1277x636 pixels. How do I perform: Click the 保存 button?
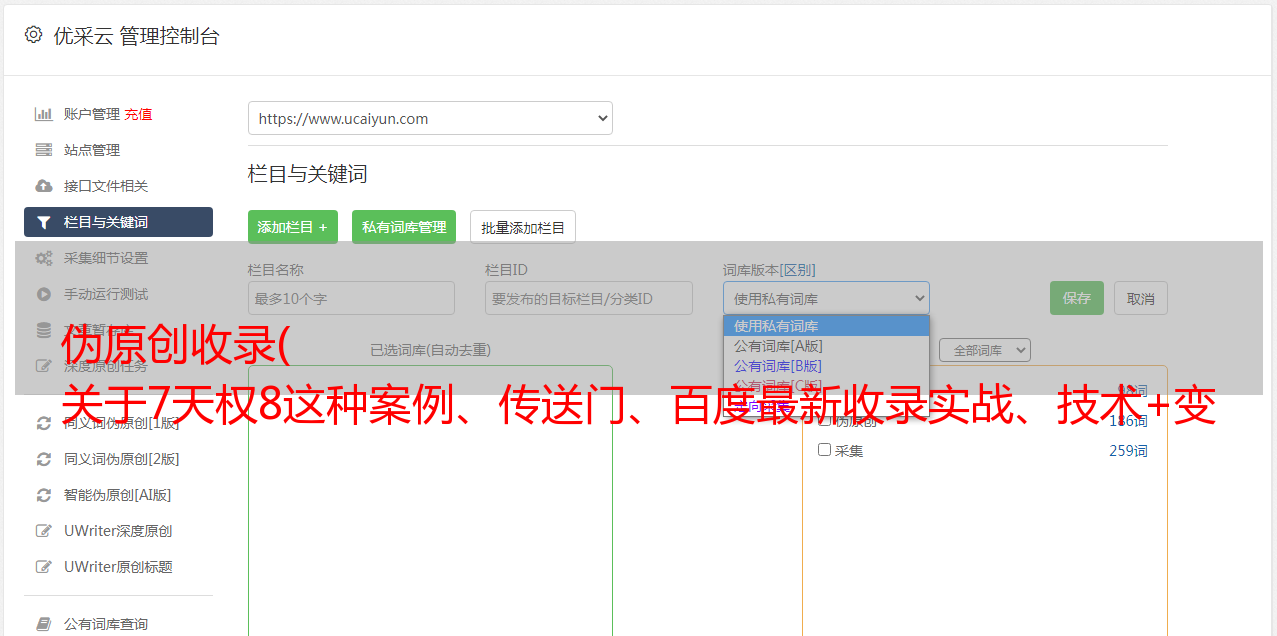click(1077, 298)
